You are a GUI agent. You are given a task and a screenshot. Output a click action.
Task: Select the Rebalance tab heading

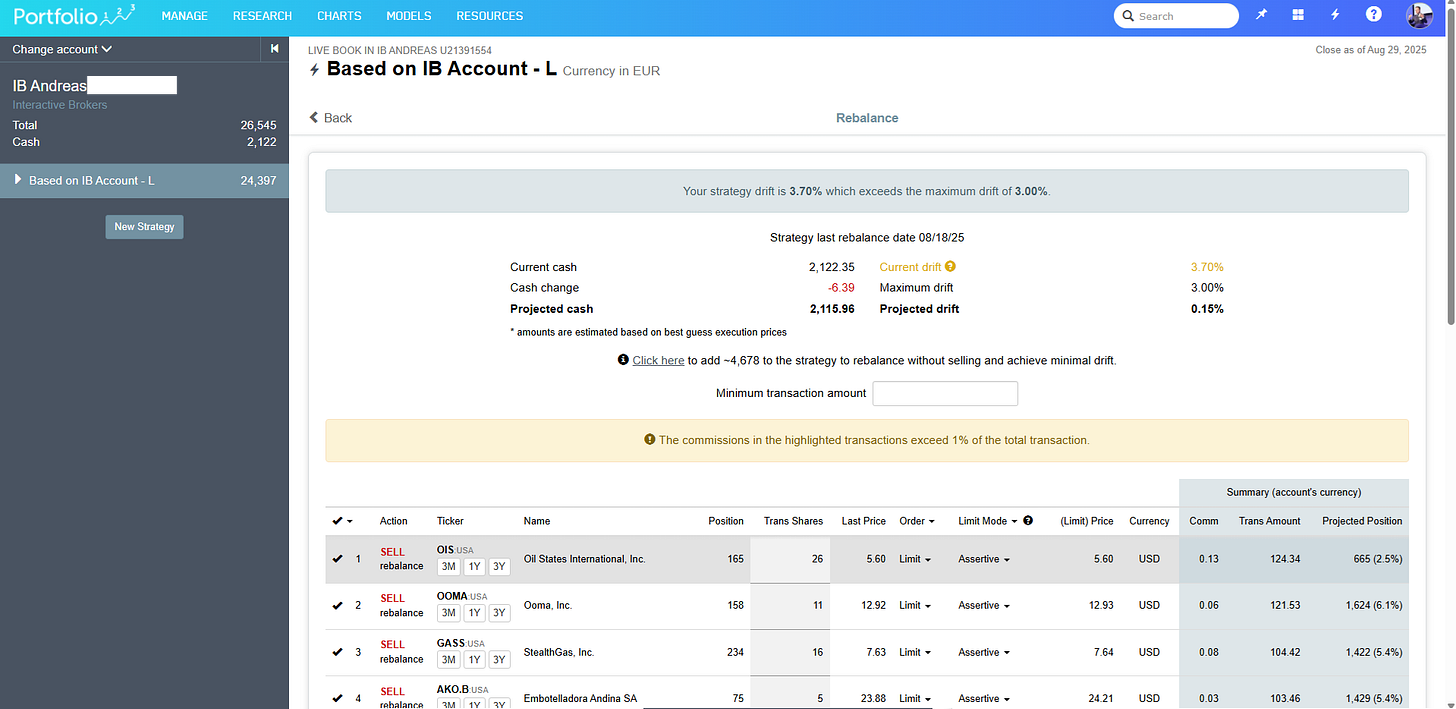pyautogui.click(x=867, y=118)
